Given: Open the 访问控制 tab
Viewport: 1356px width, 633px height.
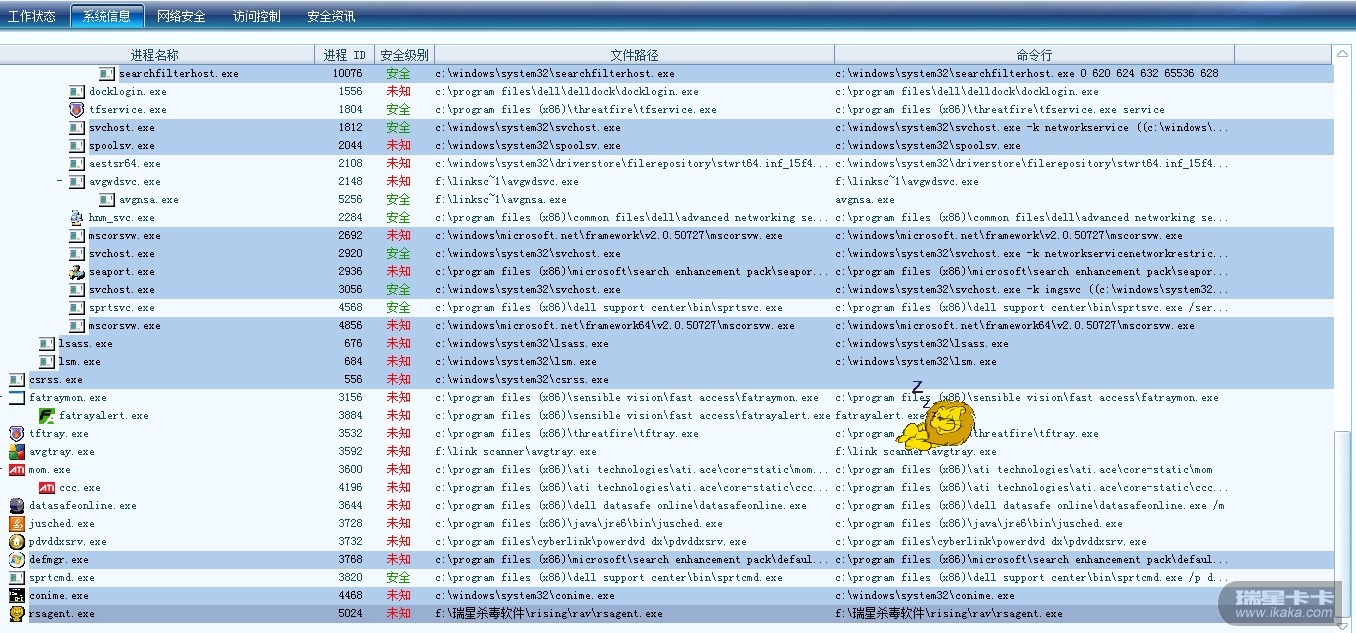Looking at the screenshot, I should (256, 16).
